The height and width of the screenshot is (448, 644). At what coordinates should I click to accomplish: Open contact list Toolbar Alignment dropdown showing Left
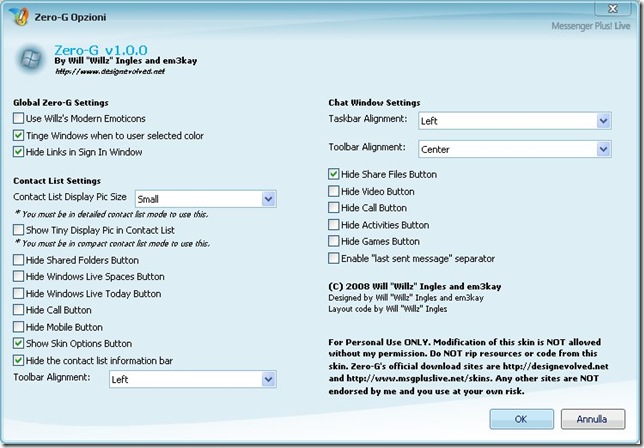[193, 379]
